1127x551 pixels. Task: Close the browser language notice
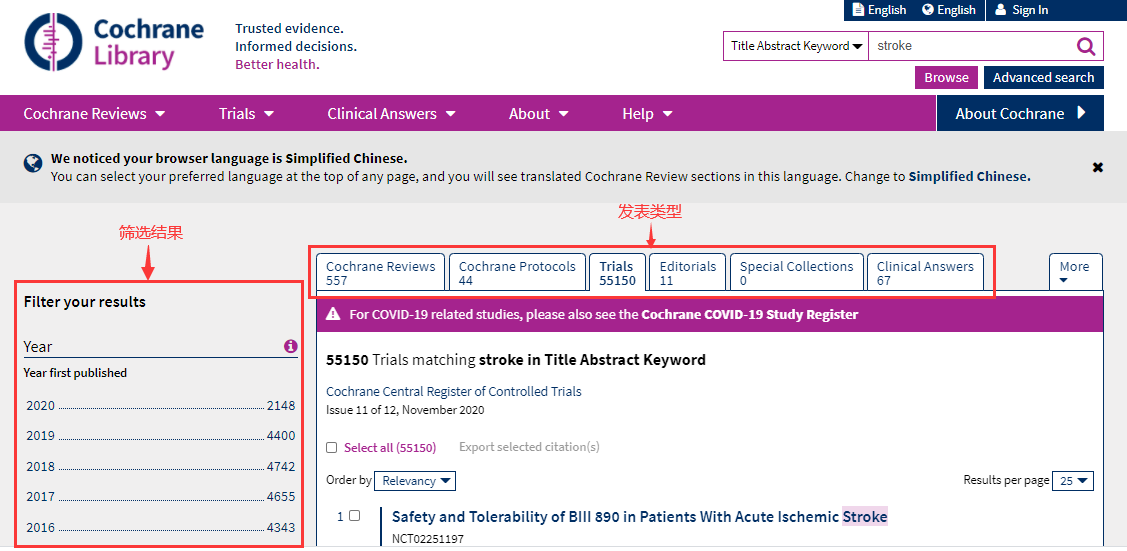1098,167
